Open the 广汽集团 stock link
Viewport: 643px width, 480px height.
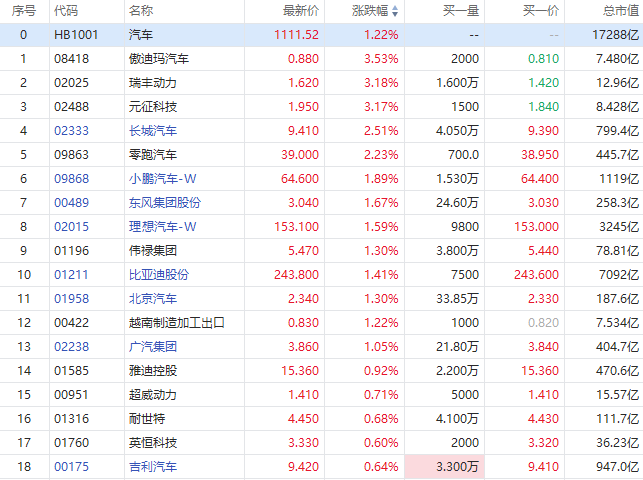[x=153, y=347]
